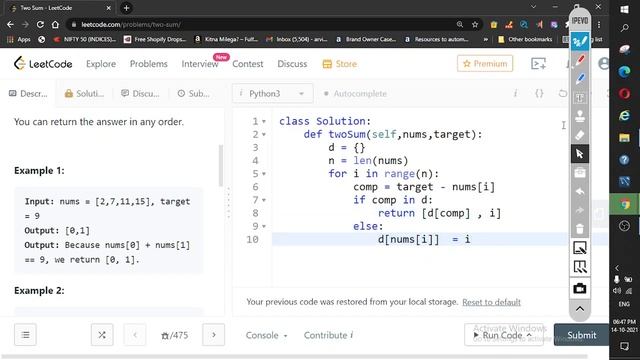Show more bookmarks with the double chevron
Screen dimensions: 640x360
click(485, 39)
